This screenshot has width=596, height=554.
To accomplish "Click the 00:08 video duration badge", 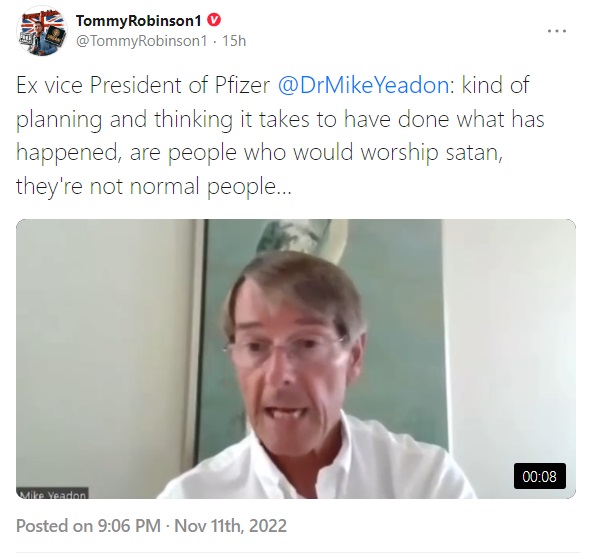I will 539,476.
